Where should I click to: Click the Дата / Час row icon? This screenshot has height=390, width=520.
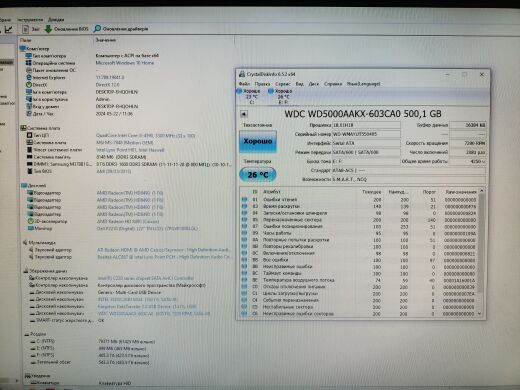click(x=29, y=114)
